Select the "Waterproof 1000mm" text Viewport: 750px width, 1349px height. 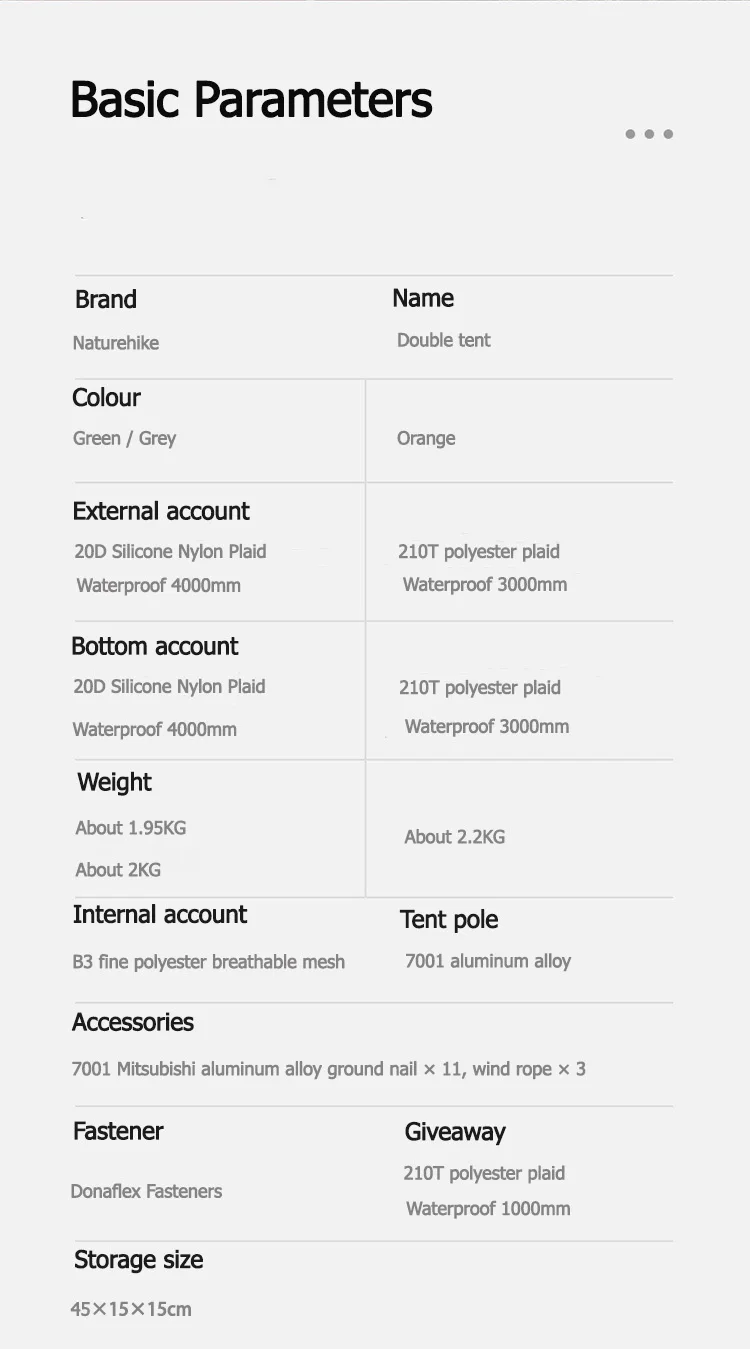pyautogui.click(x=488, y=1209)
